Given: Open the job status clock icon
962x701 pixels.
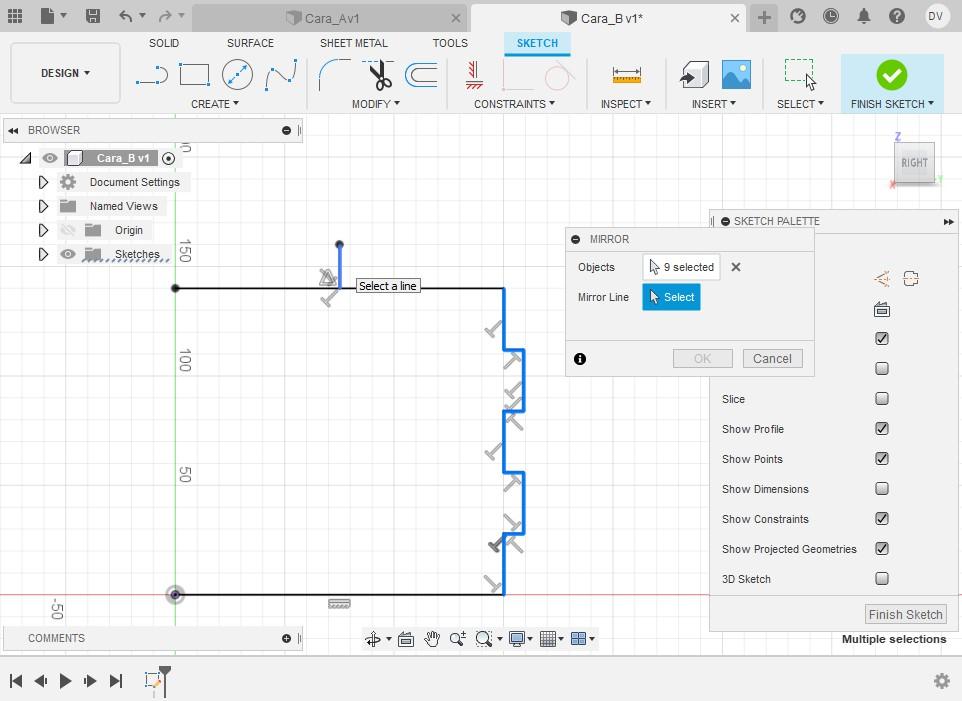Looking at the screenshot, I should pos(831,16).
